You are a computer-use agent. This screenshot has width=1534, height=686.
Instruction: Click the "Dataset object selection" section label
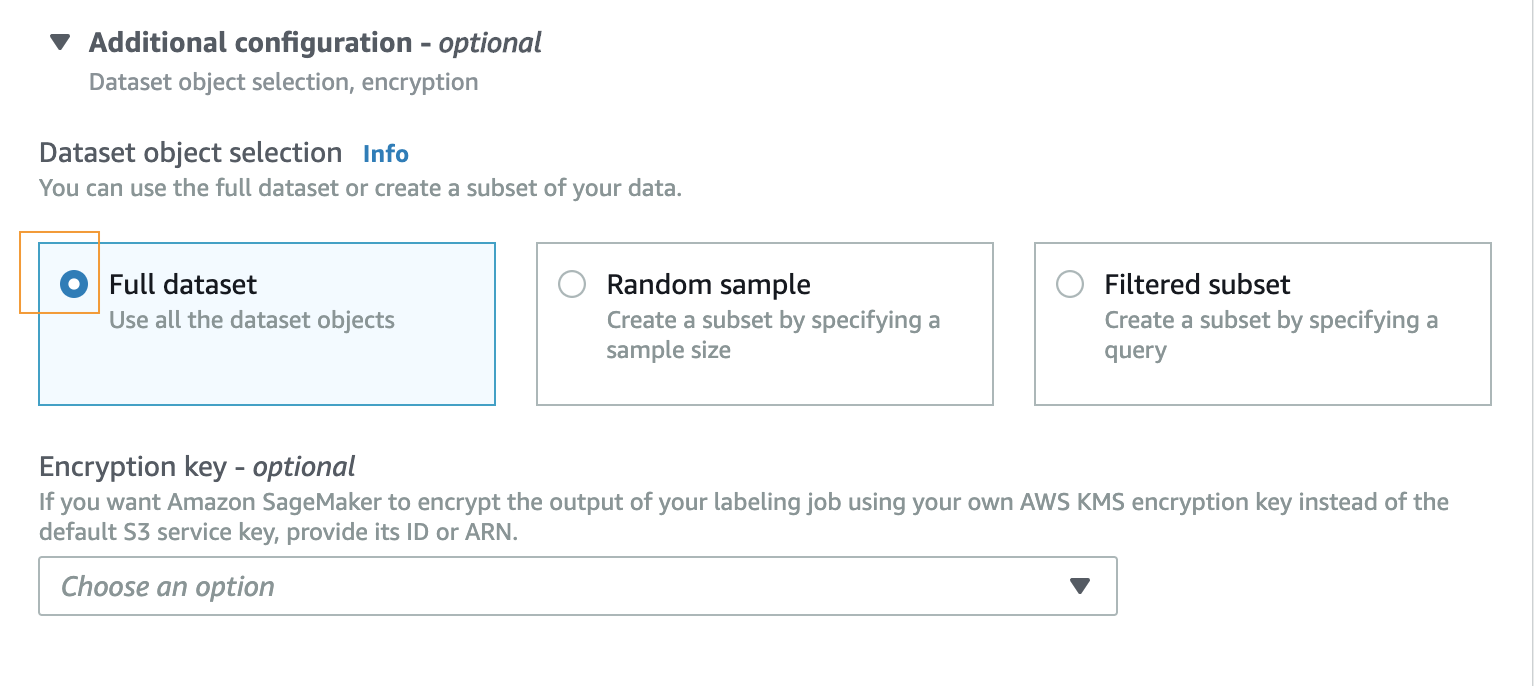pyautogui.click(x=191, y=153)
